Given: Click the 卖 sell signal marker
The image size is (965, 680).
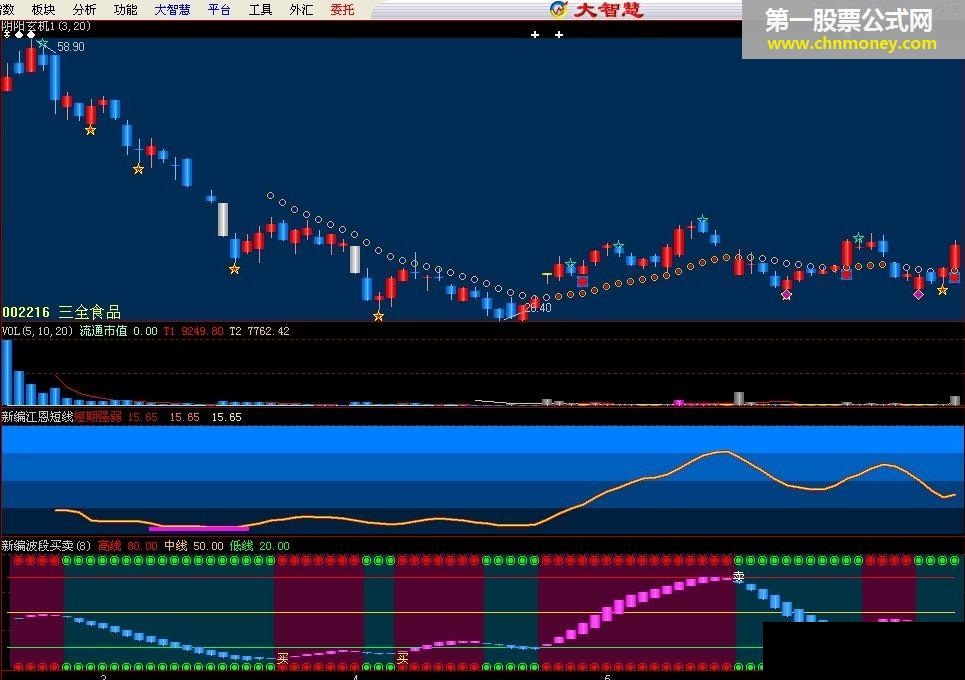Looking at the screenshot, I should pos(739,577).
